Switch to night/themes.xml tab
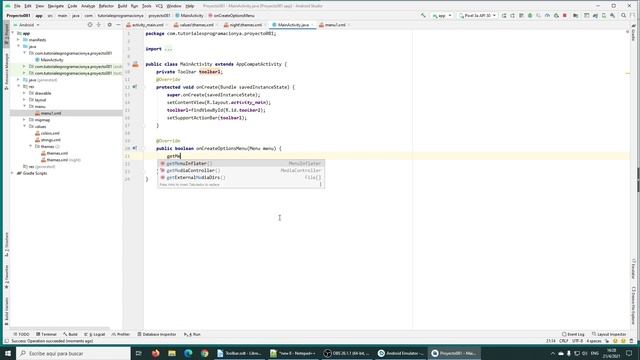This screenshot has height=360, width=640. click(x=245, y=25)
